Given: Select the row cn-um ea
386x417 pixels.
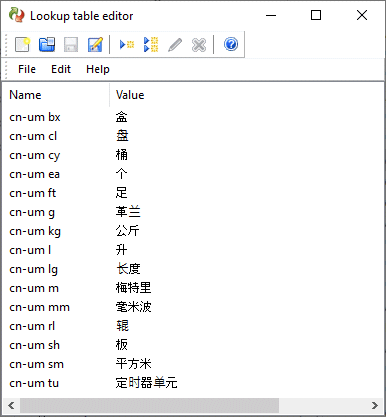Looking at the screenshot, I should coord(193,174).
